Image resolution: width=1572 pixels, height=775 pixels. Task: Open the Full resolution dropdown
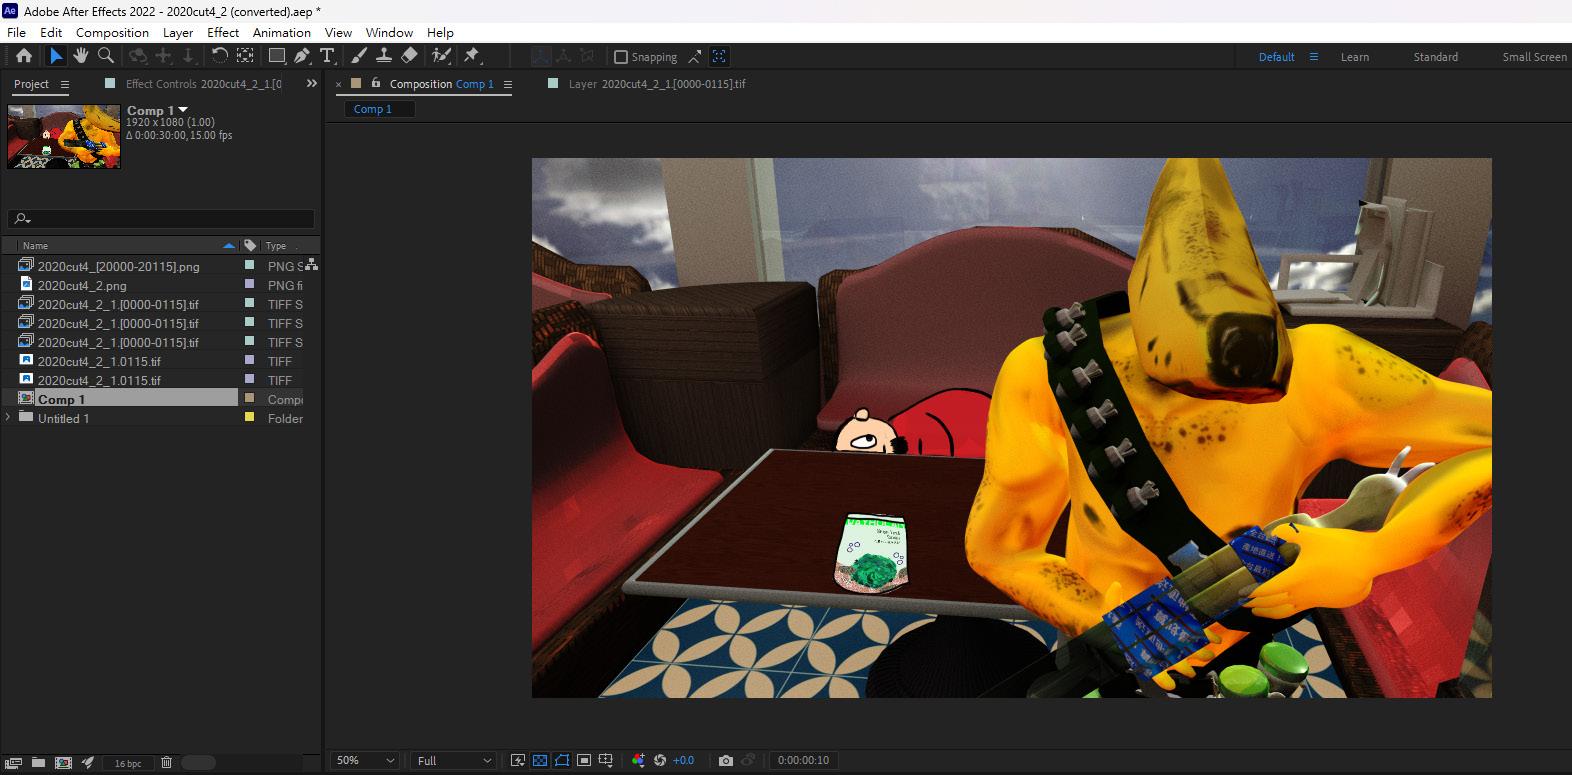(454, 760)
